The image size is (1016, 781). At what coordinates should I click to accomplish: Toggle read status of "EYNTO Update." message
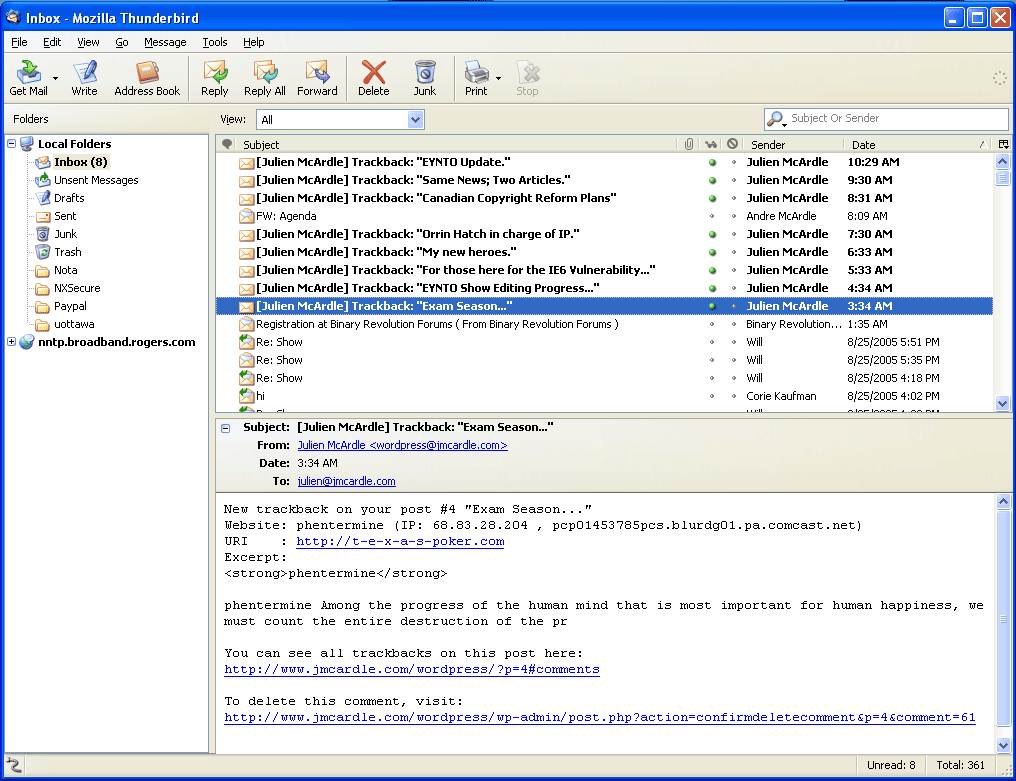(x=712, y=162)
